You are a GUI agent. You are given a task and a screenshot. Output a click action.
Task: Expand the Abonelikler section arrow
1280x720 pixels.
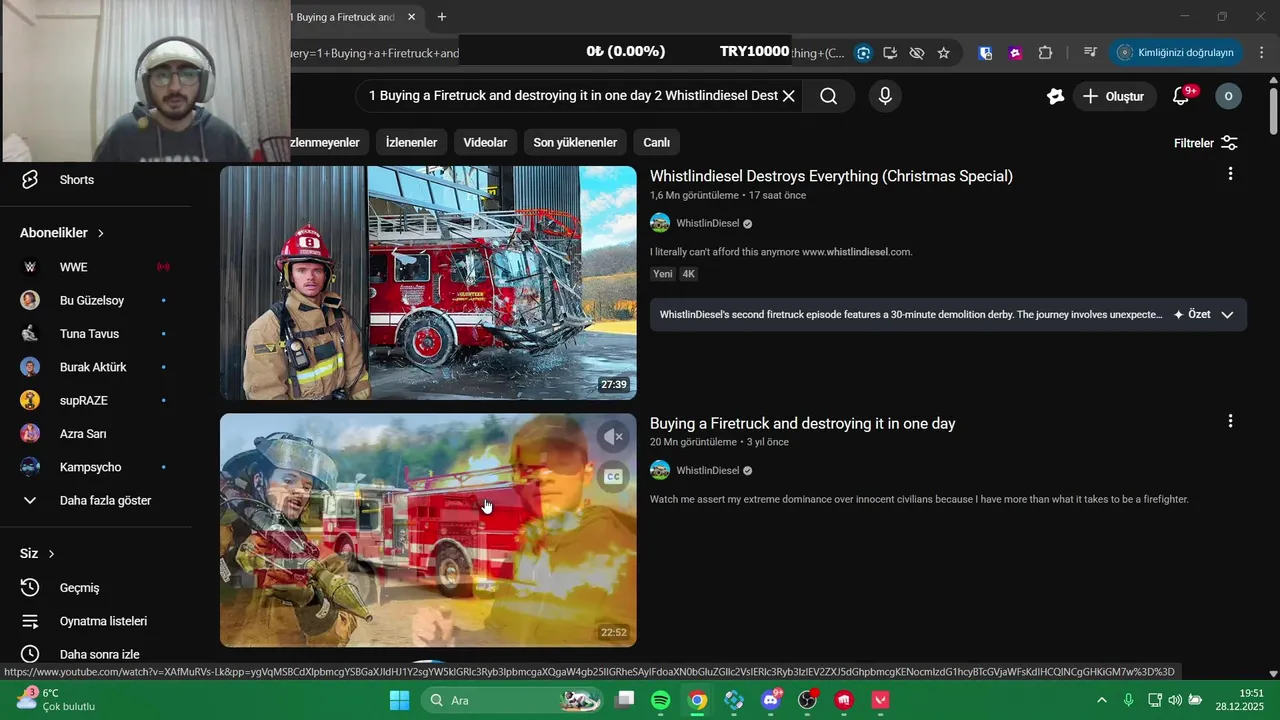[x=101, y=233]
